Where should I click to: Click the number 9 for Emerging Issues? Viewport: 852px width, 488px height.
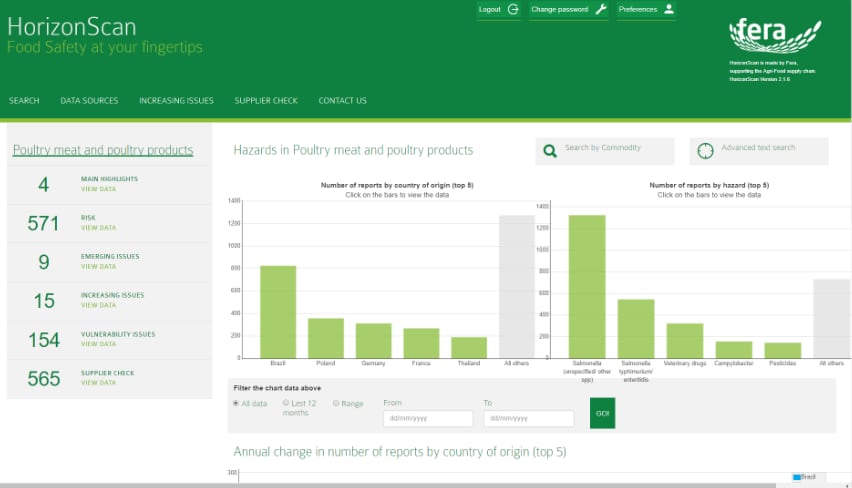point(44,262)
